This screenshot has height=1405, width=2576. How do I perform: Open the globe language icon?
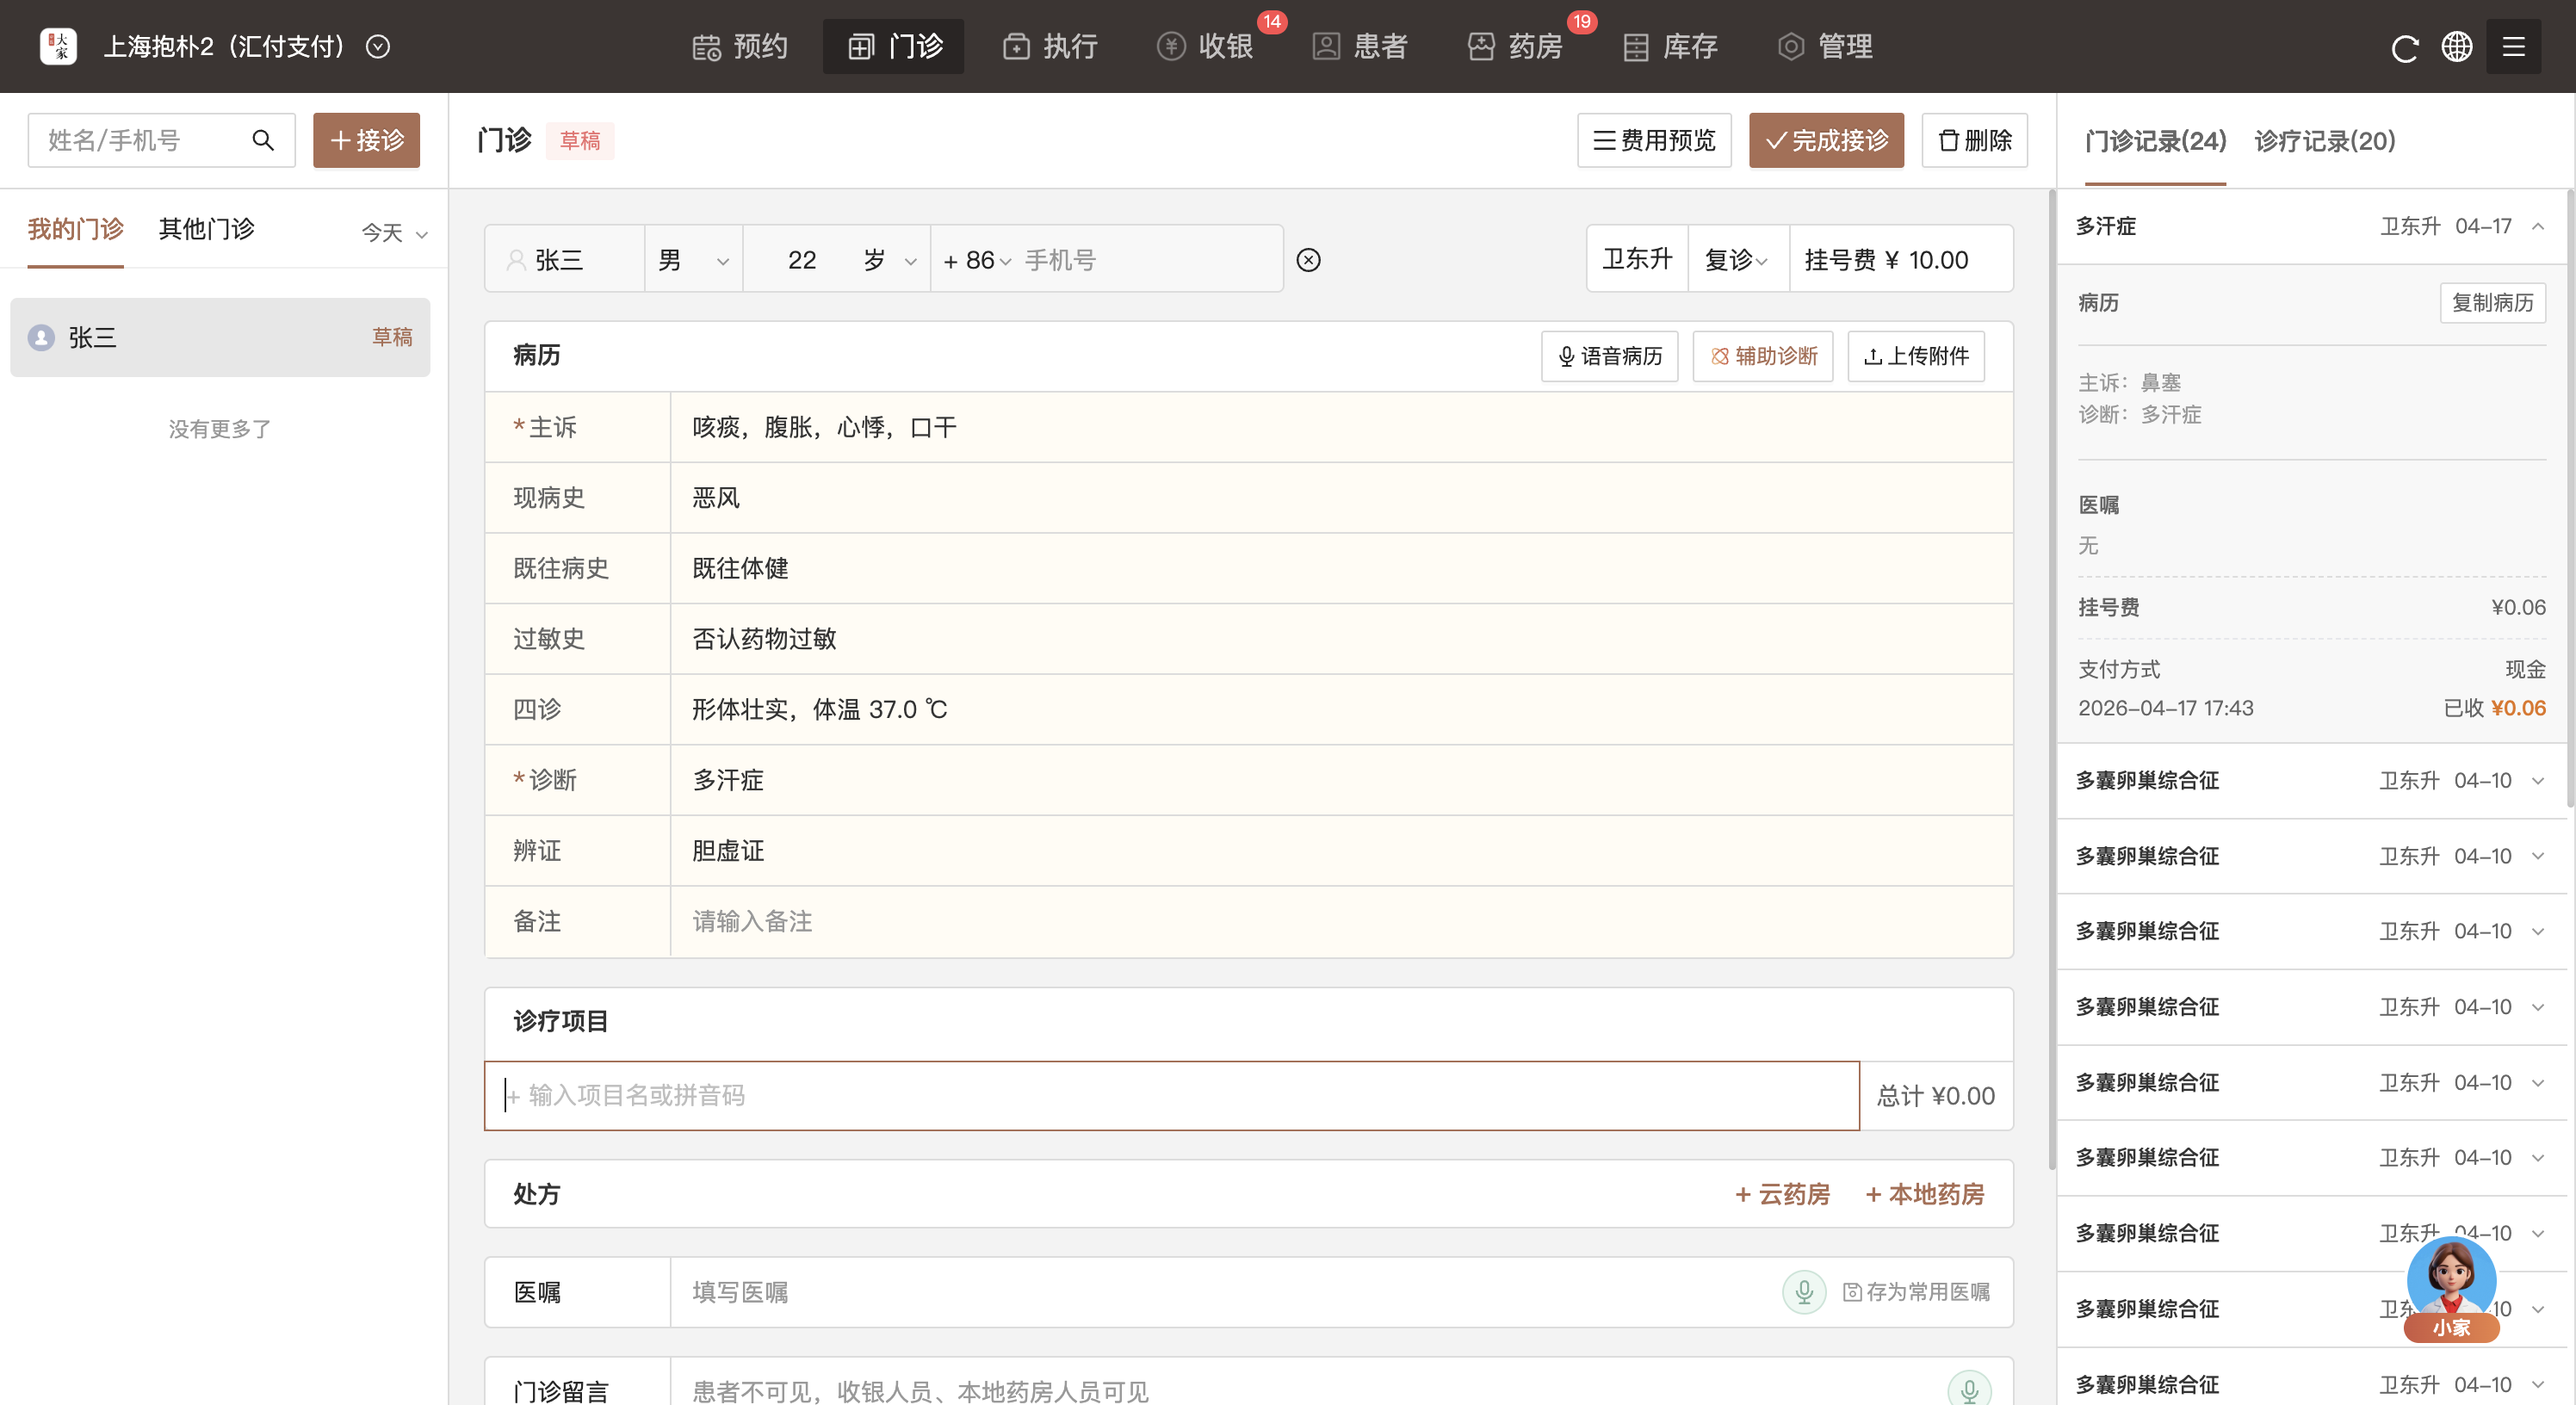(2456, 47)
